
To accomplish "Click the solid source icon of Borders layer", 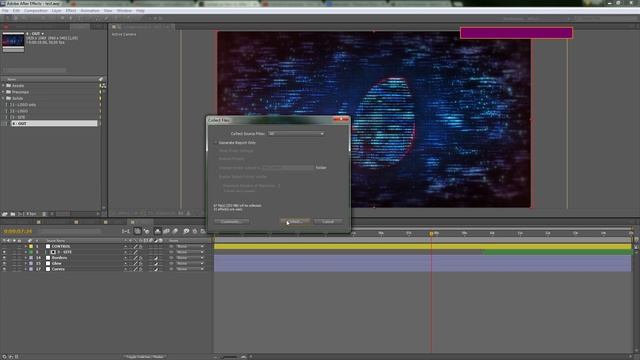I will point(48,258).
